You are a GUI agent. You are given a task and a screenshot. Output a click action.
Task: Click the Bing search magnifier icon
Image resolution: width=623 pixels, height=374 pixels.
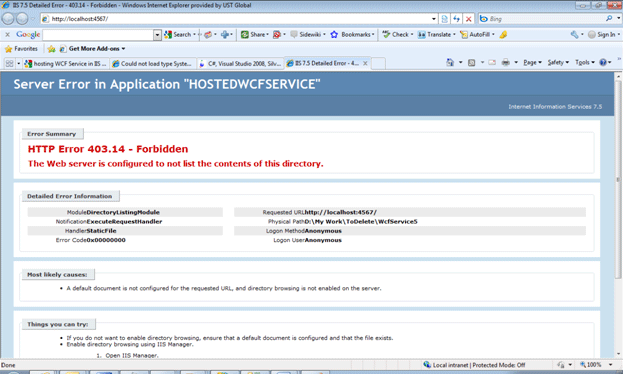pyautogui.click(x=609, y=18)
